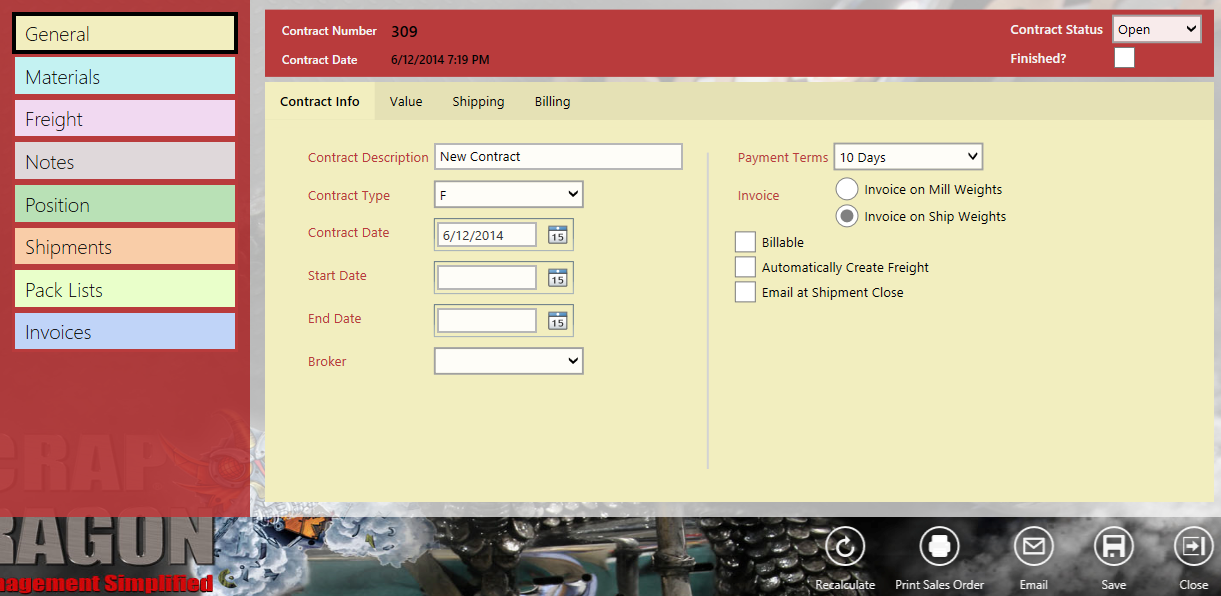The image size is (1221, 596).
Task: Click the Payment Terms label
Action: click(783, 157)
